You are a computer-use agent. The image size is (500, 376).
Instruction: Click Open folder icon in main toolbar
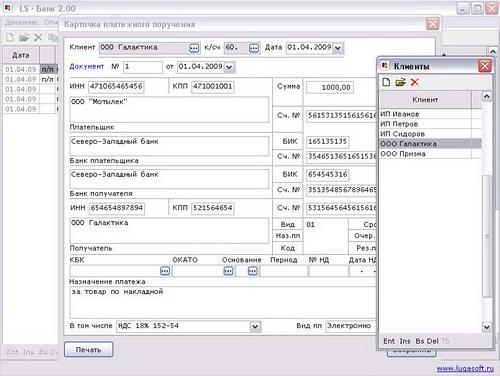coord(24,38)
